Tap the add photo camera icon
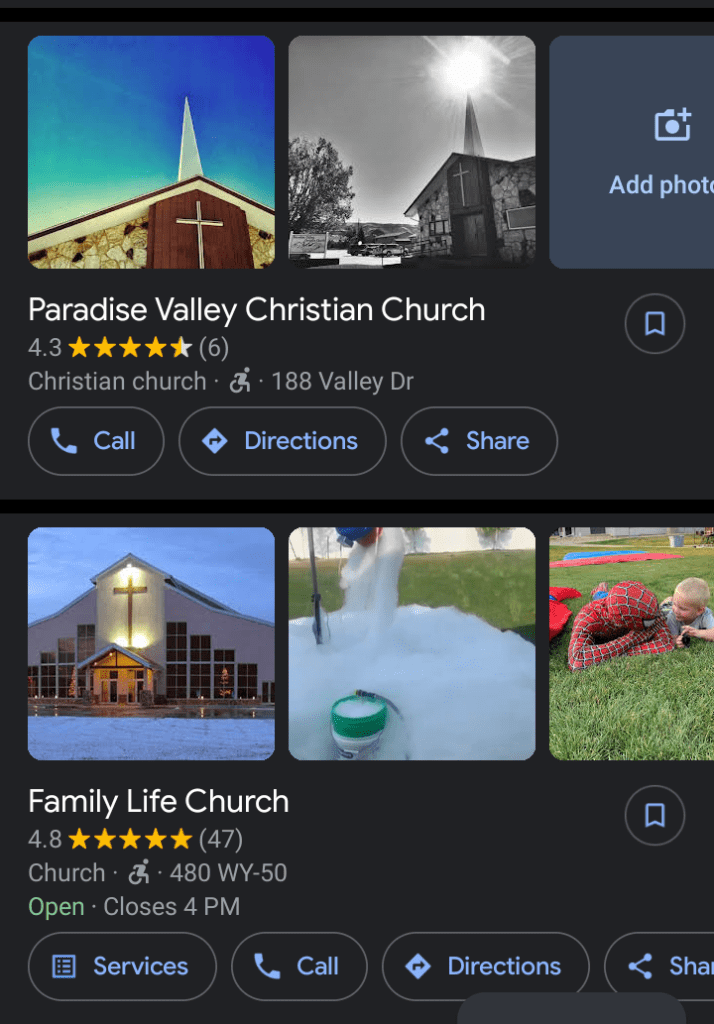 pos(672,125)
